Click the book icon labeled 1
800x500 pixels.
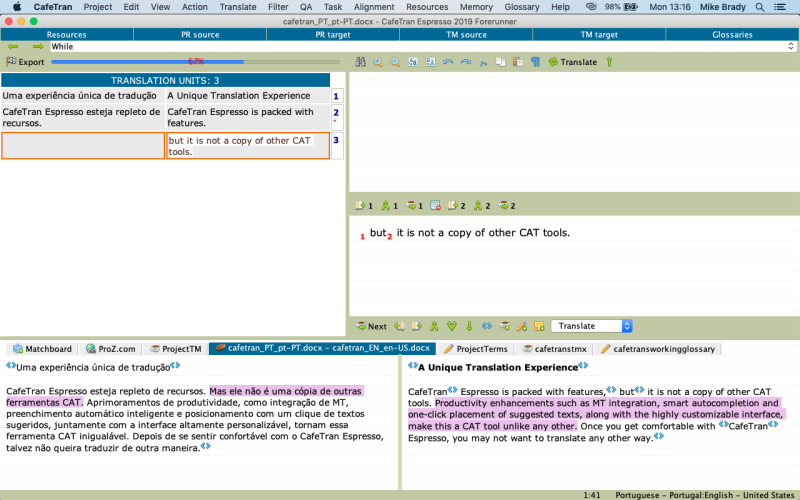(x=364, y=206)
